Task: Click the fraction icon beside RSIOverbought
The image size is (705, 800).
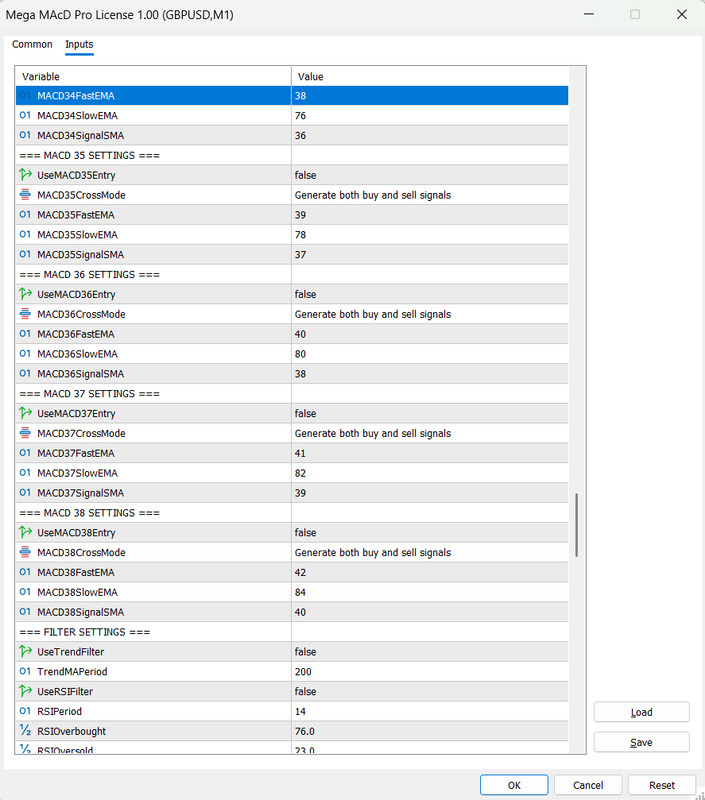Action: click(x=25, y=731)
